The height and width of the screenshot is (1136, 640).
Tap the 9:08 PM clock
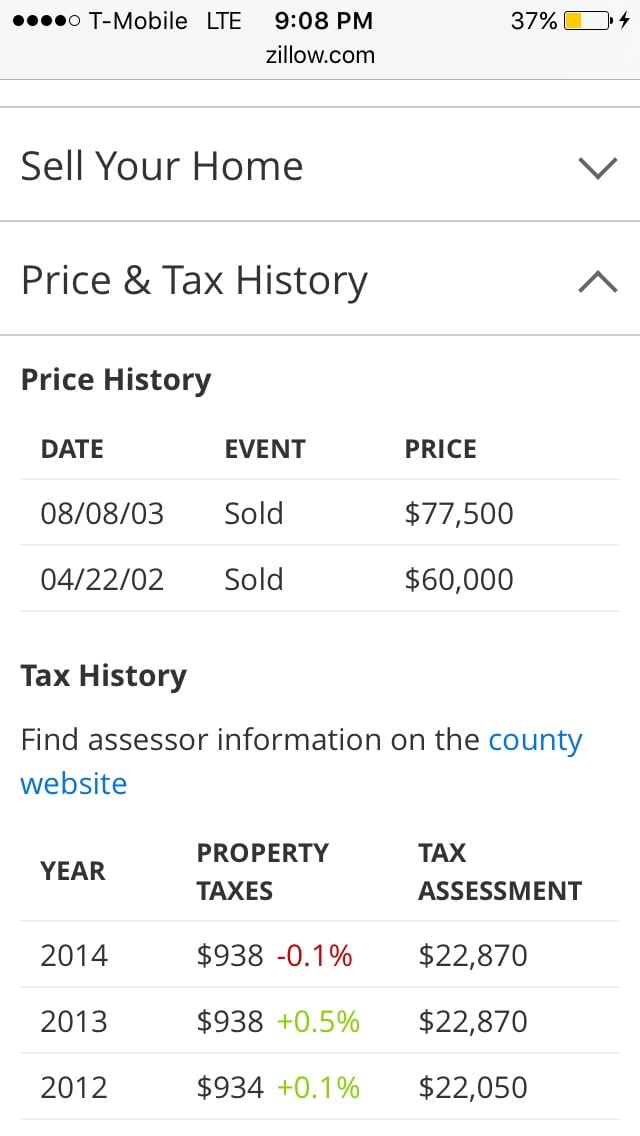click(x=323, y=20)
